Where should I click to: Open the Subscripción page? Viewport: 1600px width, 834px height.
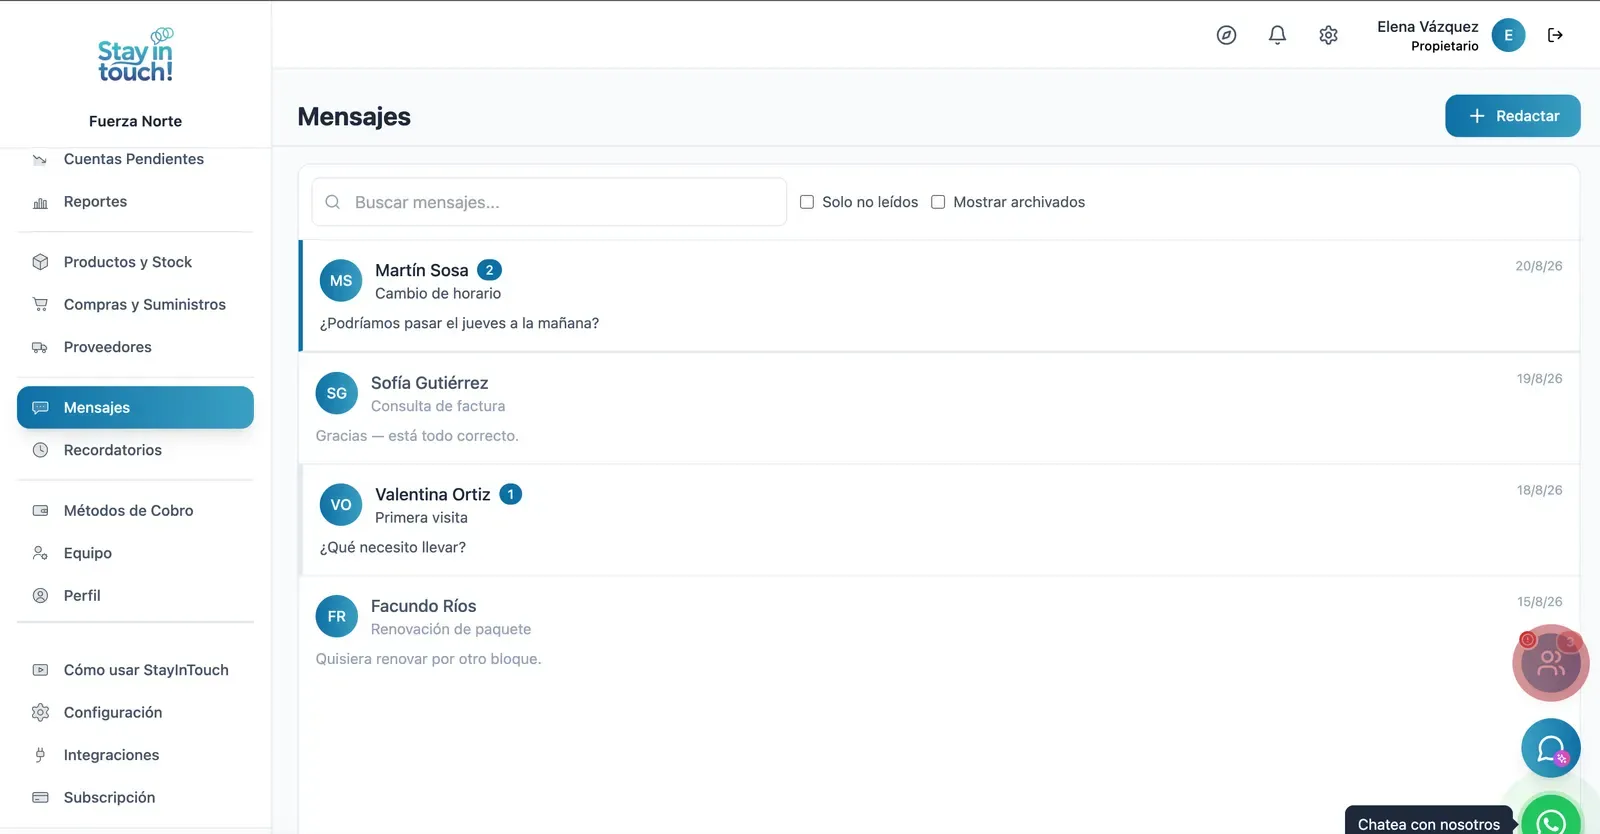click(135, 798)
